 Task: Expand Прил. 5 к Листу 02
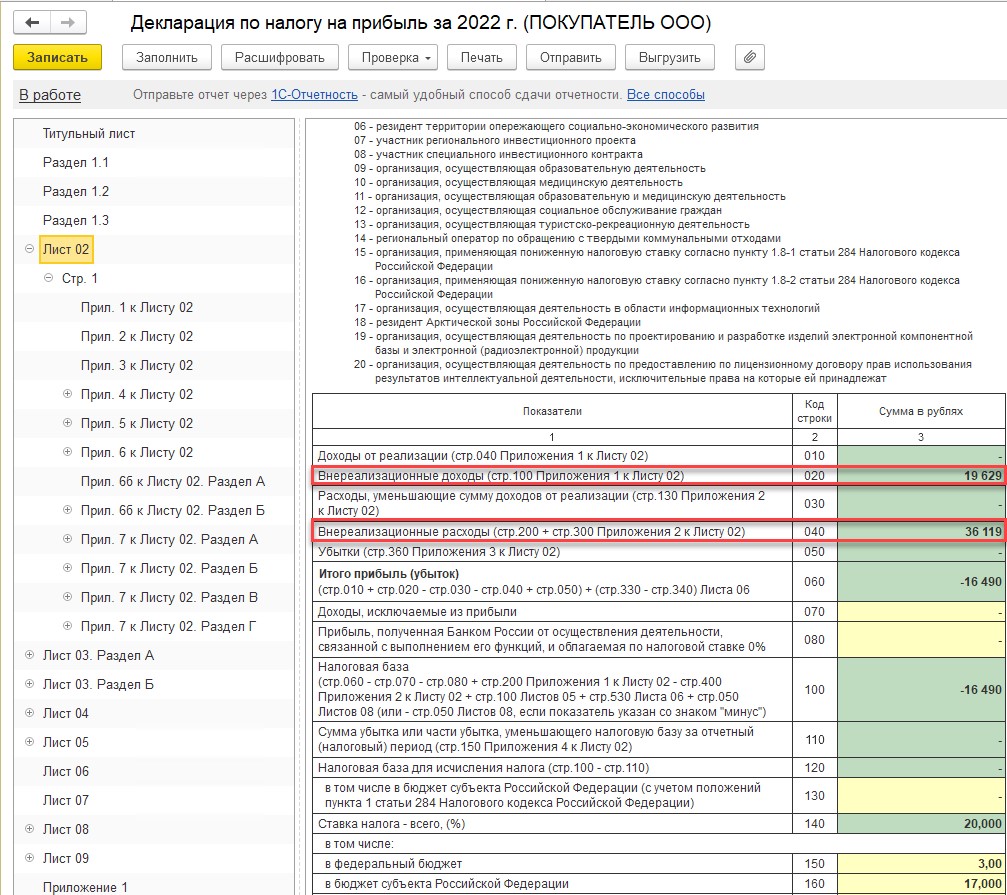pos(67,422)
